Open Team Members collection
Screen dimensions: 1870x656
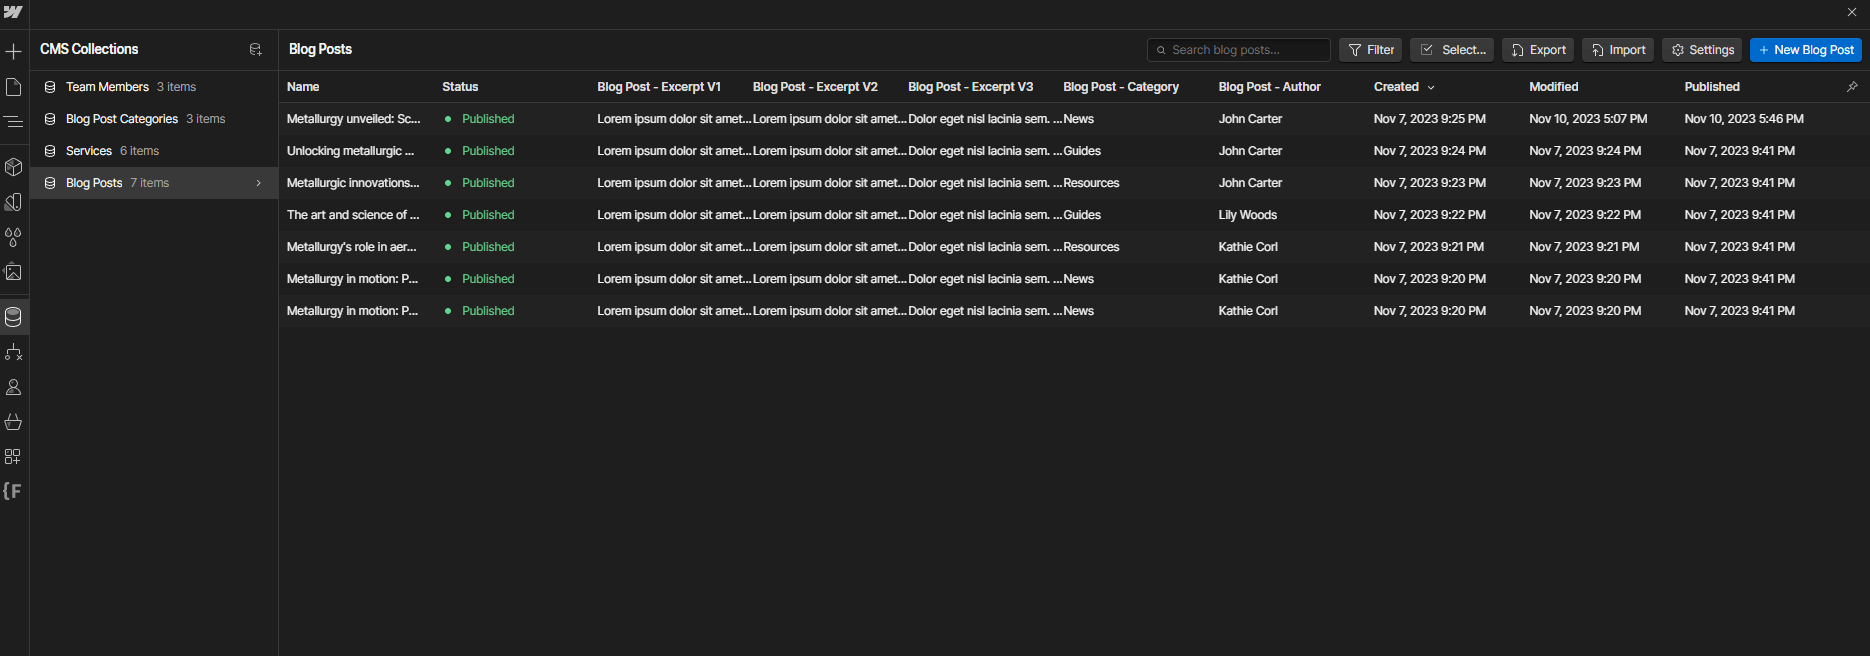tap(154, 87)
